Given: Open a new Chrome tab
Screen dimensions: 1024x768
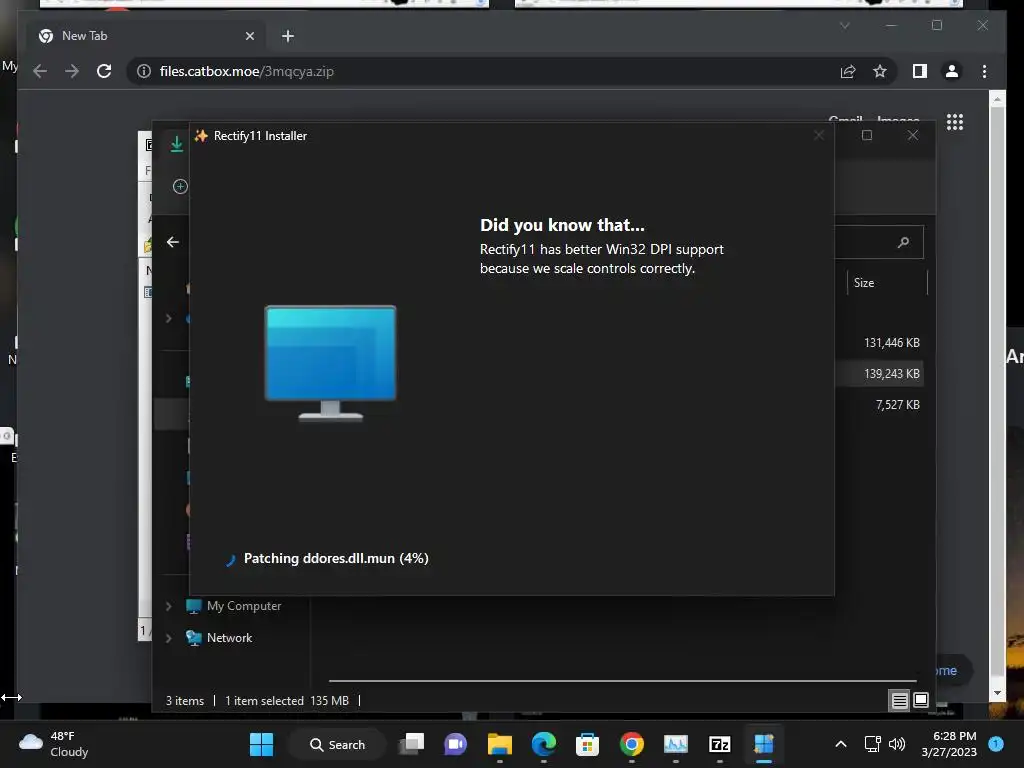Looking at the screenshot, I should click(288, 36).
